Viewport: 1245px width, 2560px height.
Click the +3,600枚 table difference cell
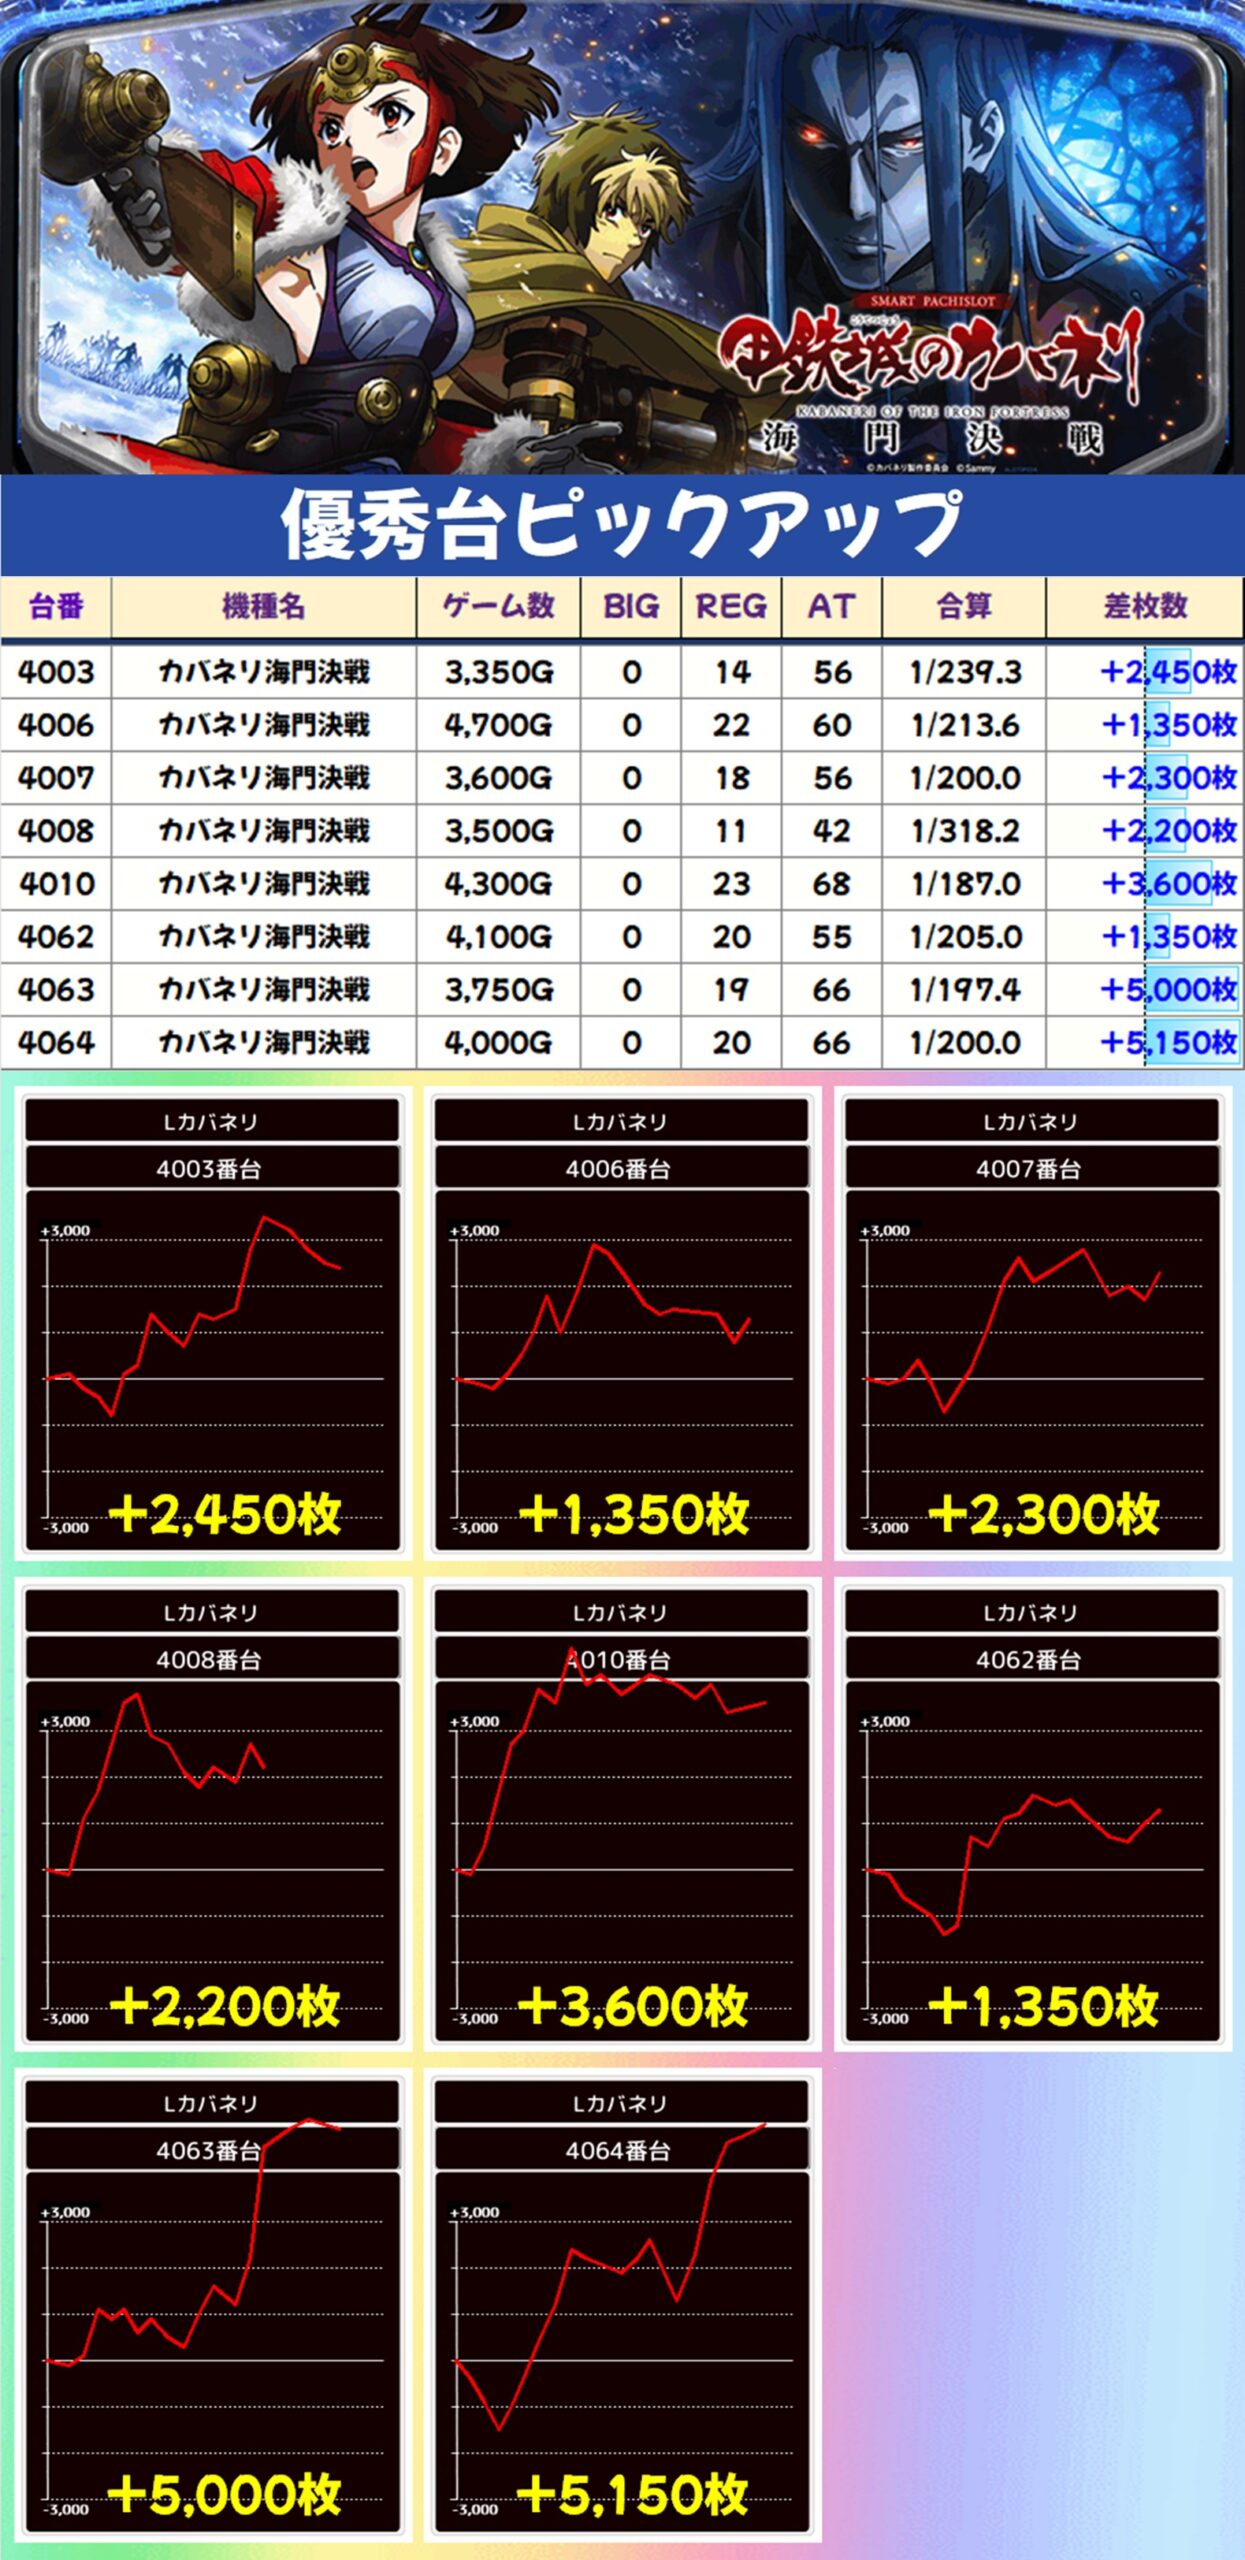coord(1145,884)
